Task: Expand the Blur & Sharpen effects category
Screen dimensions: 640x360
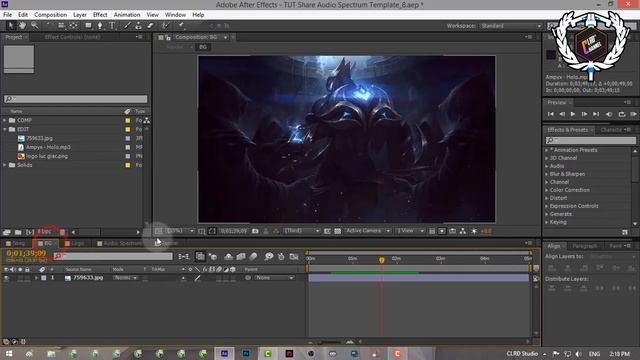Action: 547,174
